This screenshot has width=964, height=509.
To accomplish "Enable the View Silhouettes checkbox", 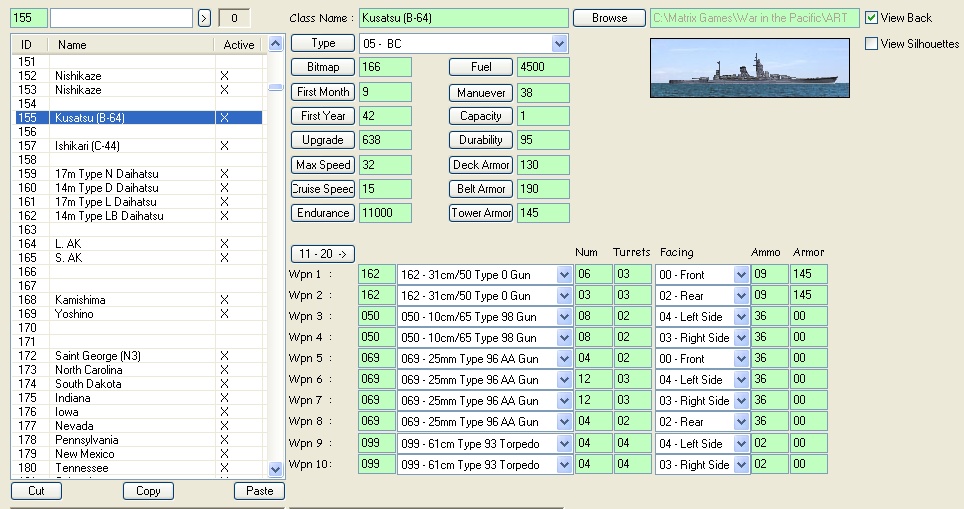I will pos(872,44).
